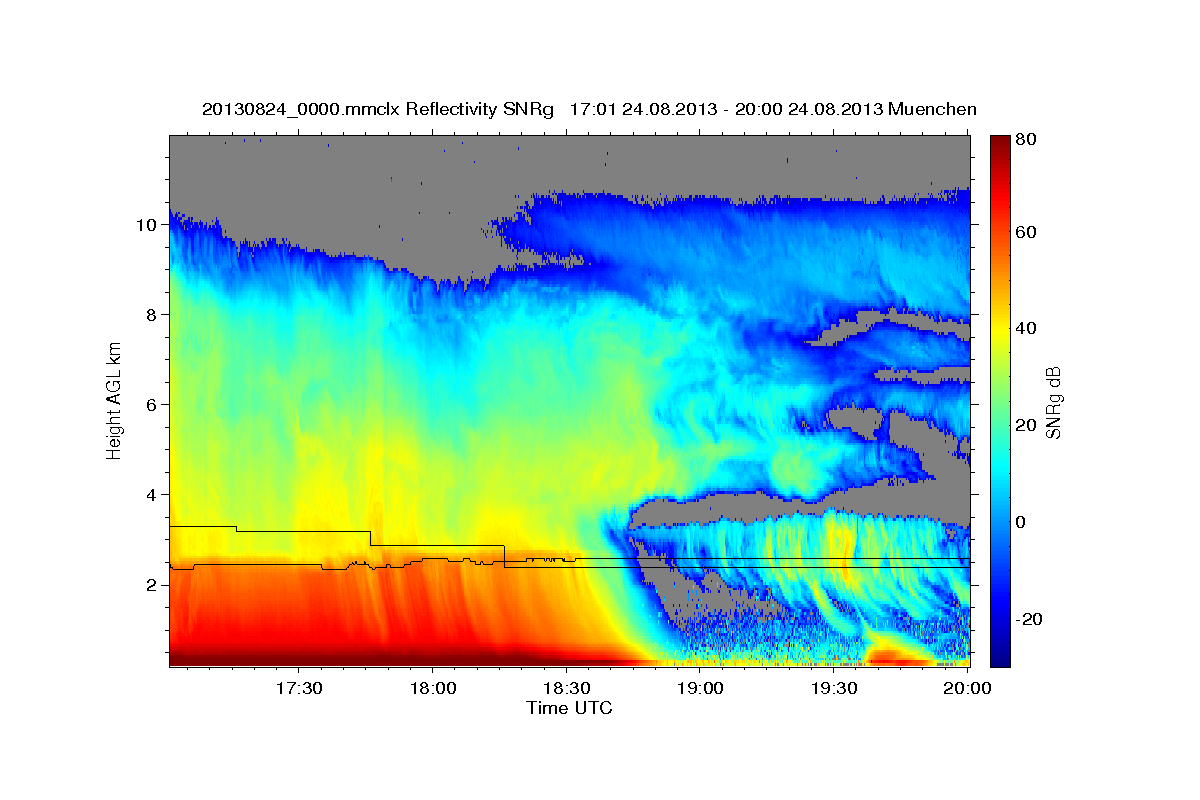Click the 18:30 time tick label
This screenshot has width=1200, height=800.
pos(566,689)
